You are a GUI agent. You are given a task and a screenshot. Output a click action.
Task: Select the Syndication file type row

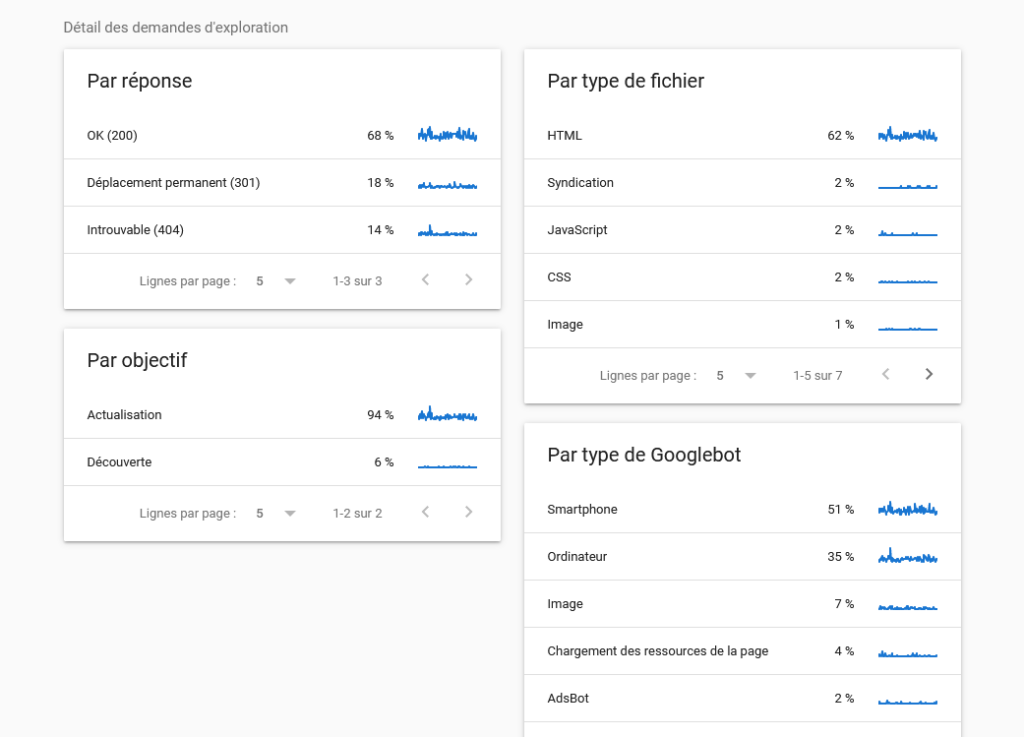click(742, 183)
